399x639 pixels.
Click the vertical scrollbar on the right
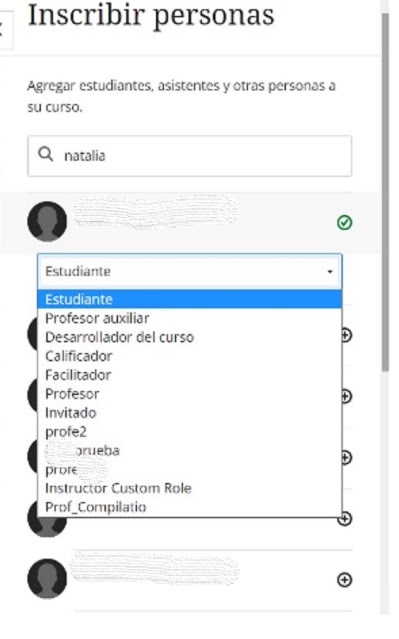click(385, 192)
